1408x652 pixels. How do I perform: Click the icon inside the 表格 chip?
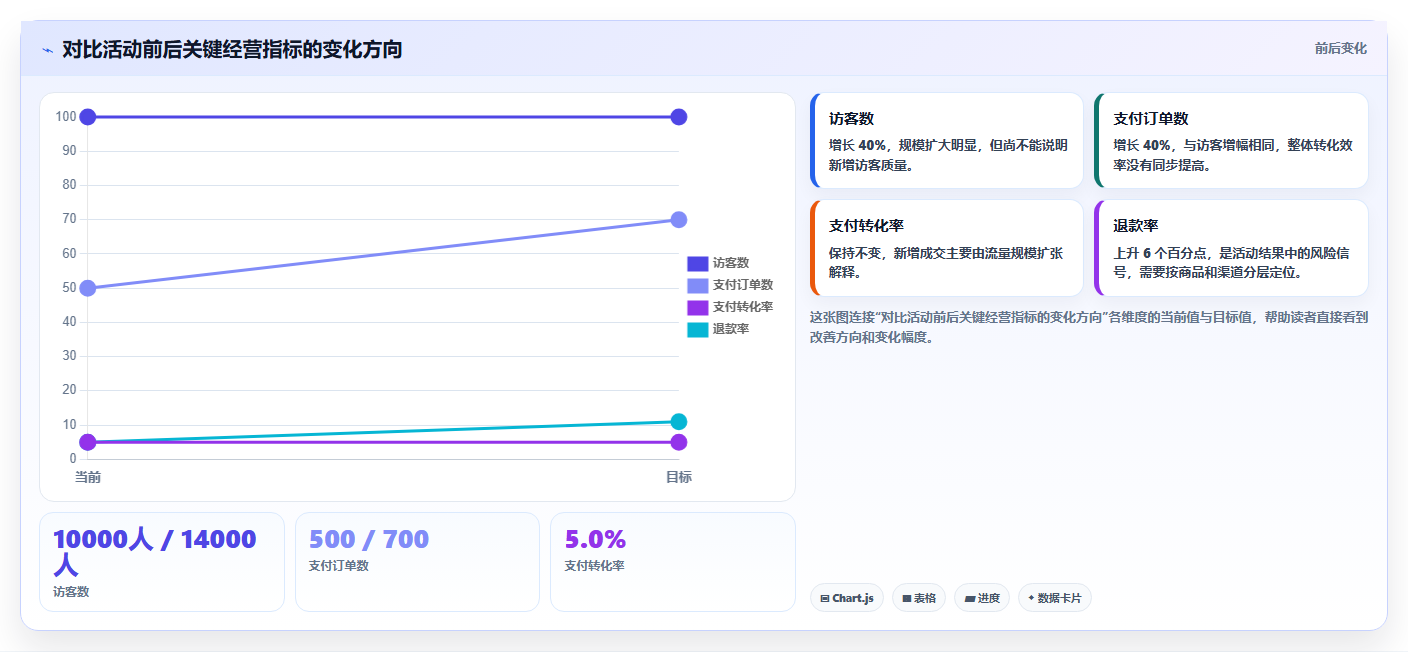pyautogui.click(x=907, y=598)
